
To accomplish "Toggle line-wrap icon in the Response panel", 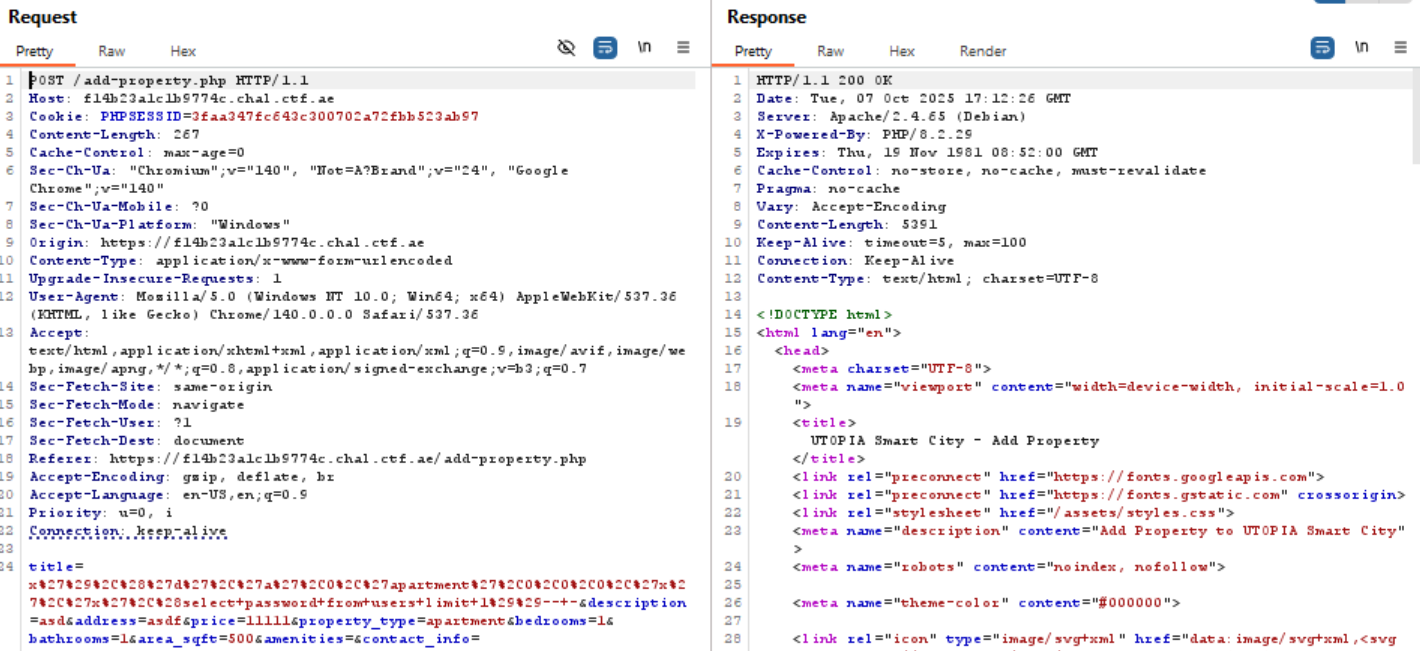I will 1323,47.
